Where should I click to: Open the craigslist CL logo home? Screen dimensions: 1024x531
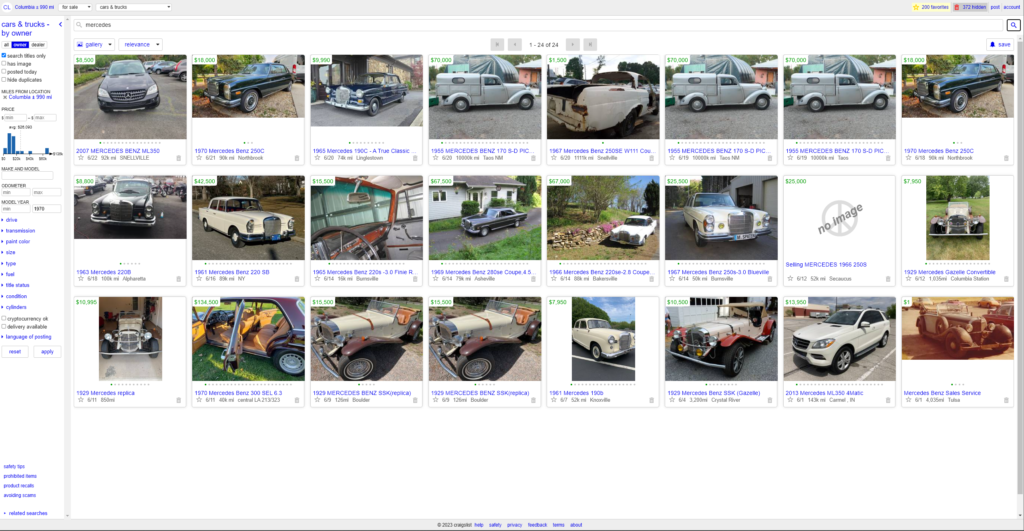tap(7, 7)
